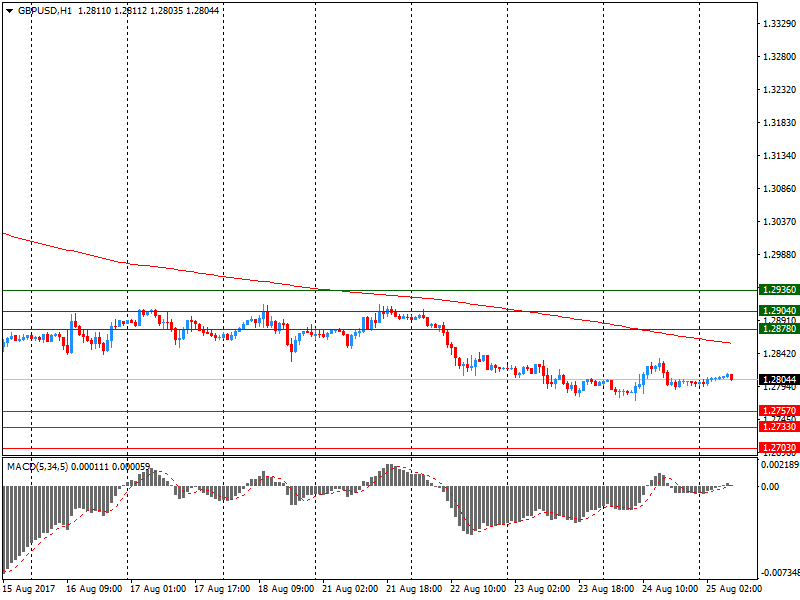Select the GBPUSD,H1 chart title text

[x=45, y=11]
